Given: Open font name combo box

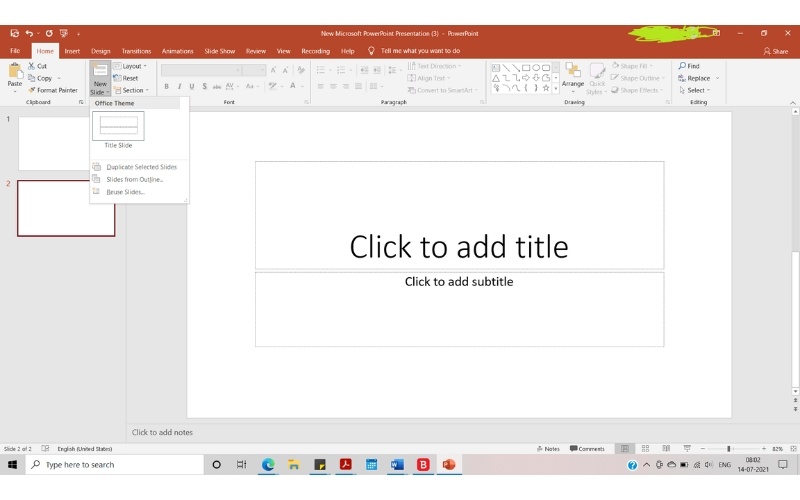Looking at the screenshot, I should tap(201, 70).
